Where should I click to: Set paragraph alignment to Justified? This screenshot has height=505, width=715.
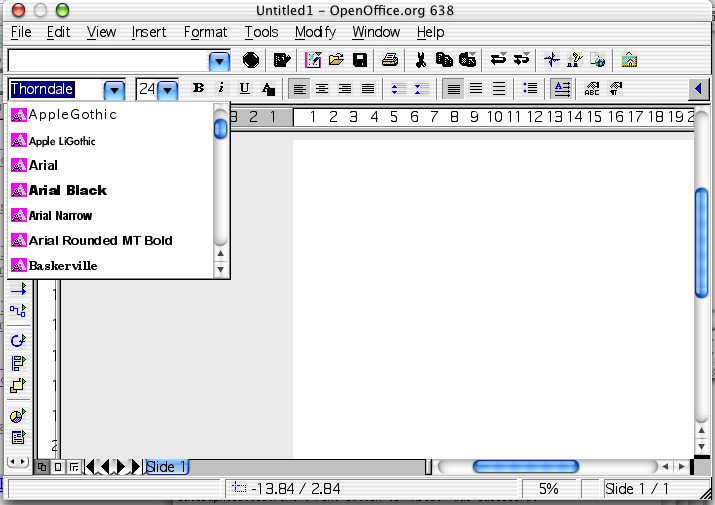tap(368, 89)
